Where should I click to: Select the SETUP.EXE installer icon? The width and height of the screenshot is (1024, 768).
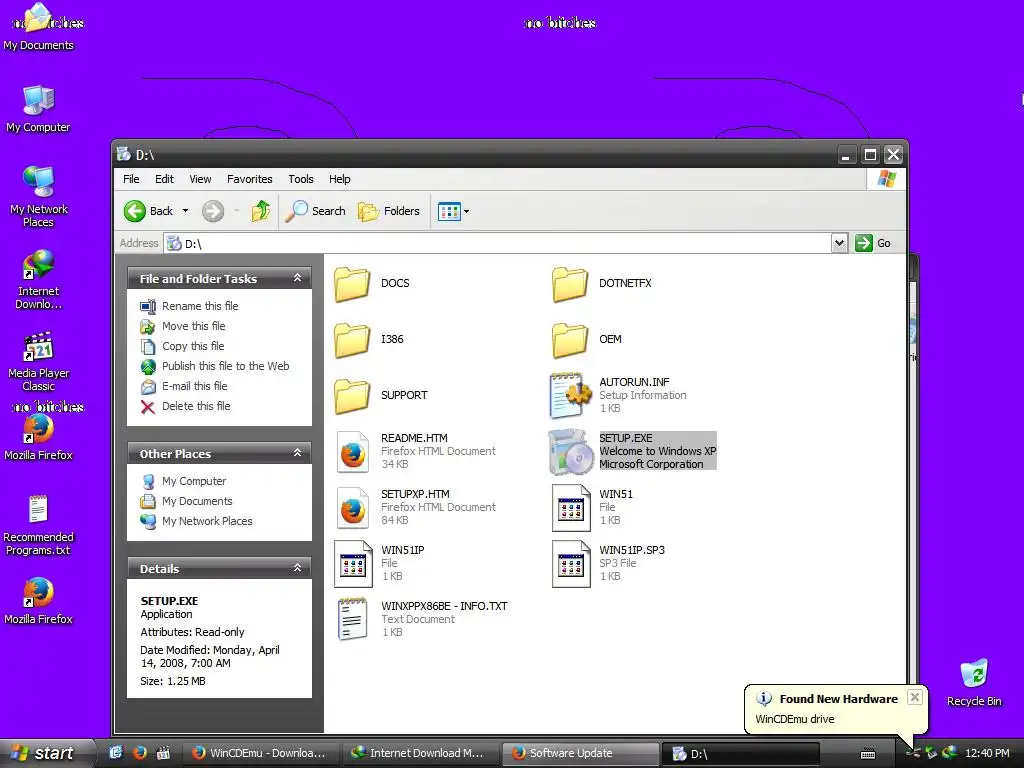(x=570, y=451)
